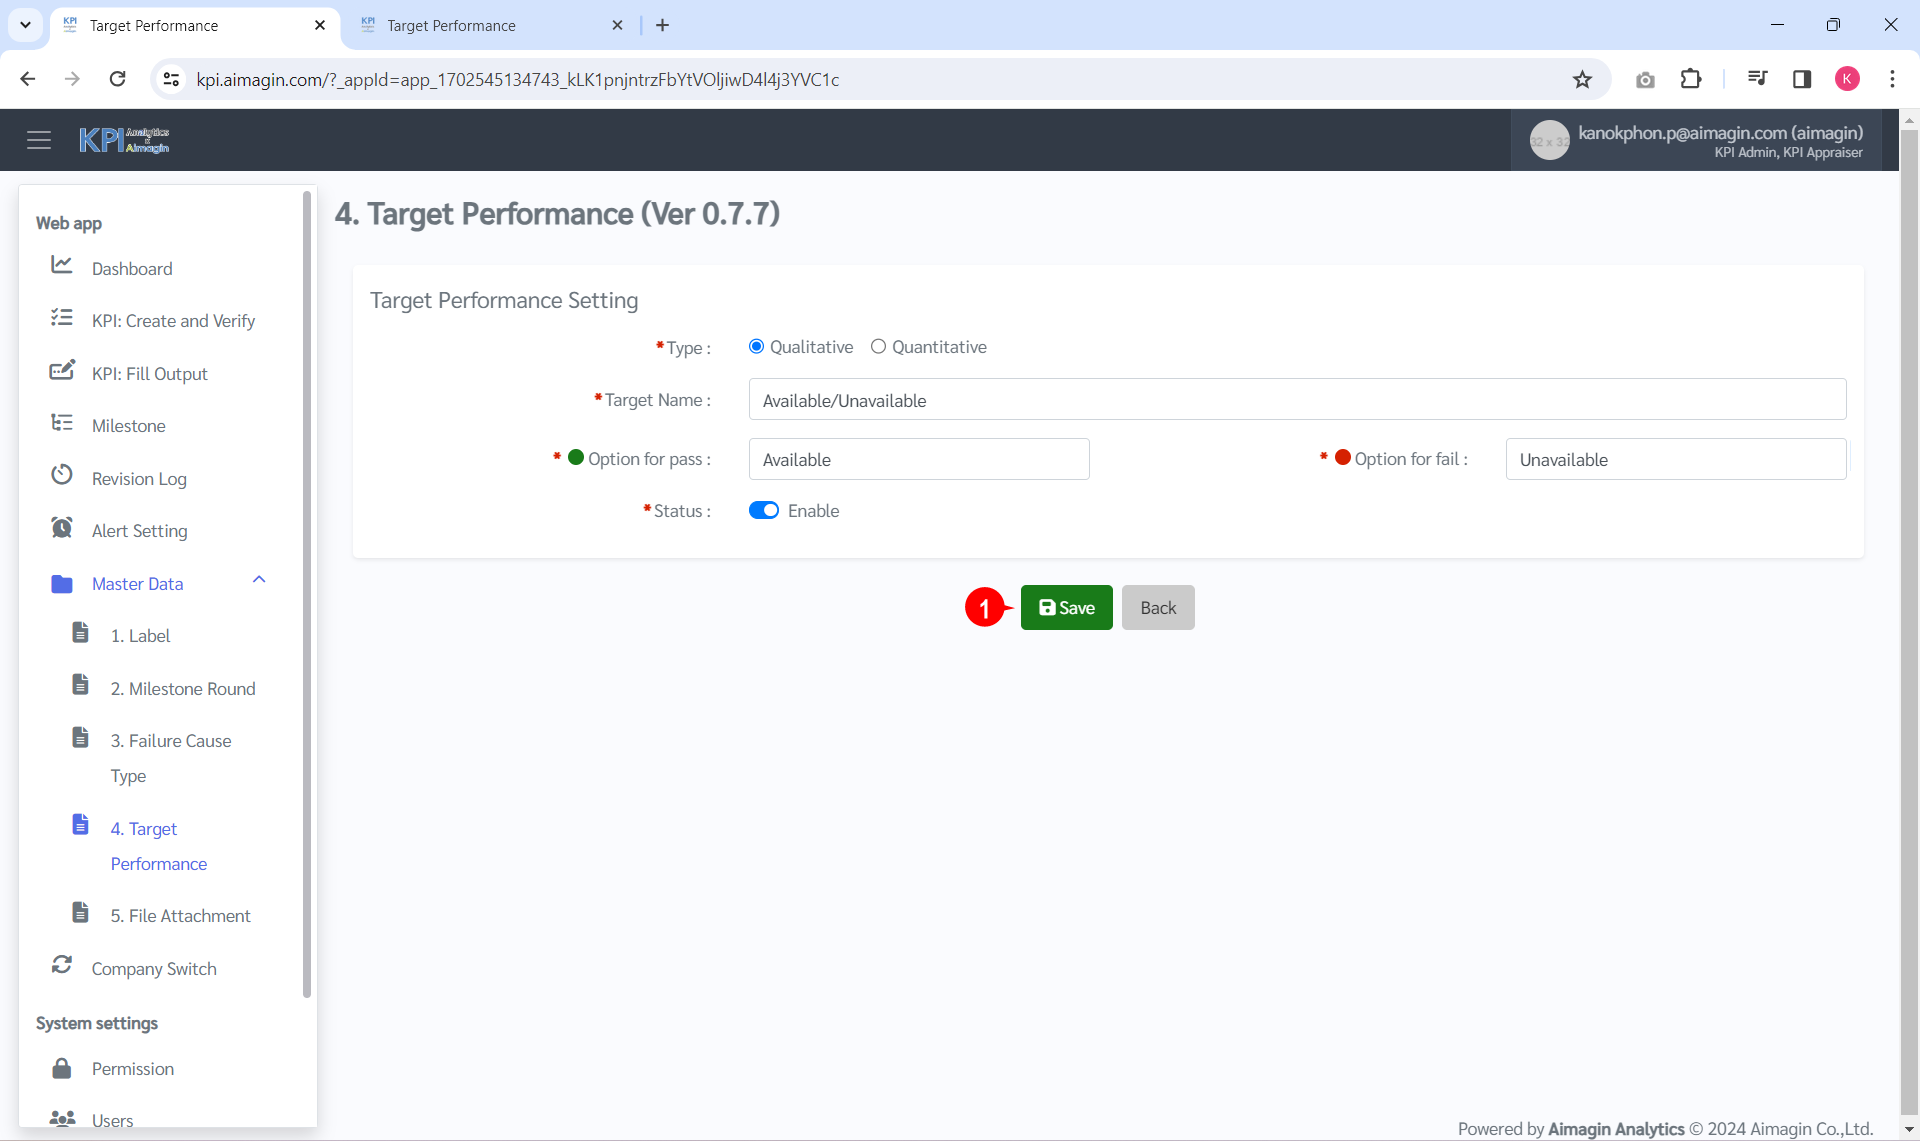1920x1141 pixels.
Task: Open the profile menu via K avatar
Action: click(x=1848, y=79)
